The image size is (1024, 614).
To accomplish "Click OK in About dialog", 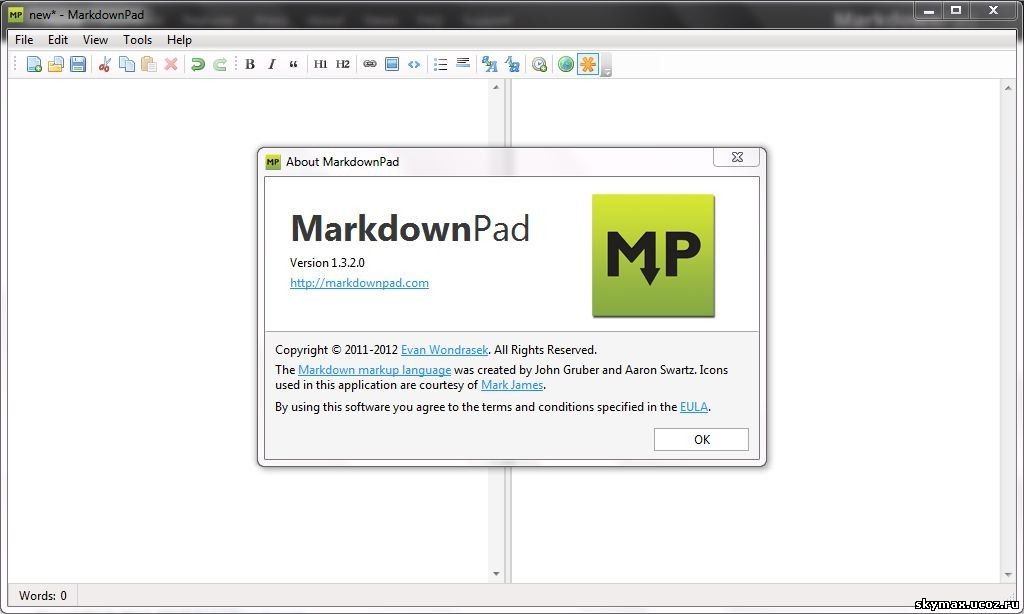I will pyautogui.click(x=701, y=440).
